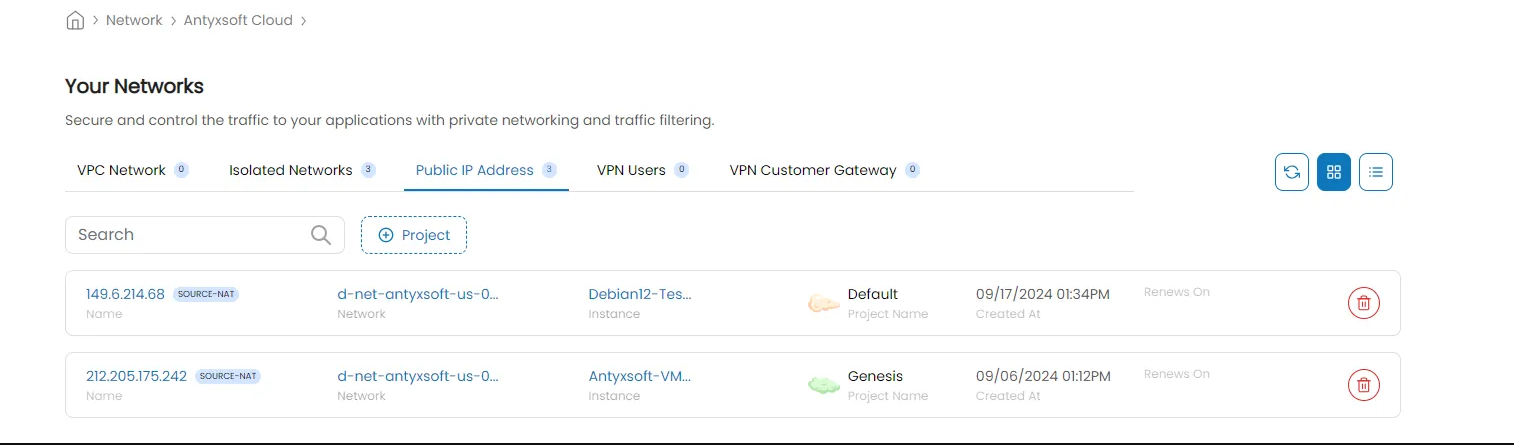Switch to list view layout
The image size is (1514, 445).
1375,172
